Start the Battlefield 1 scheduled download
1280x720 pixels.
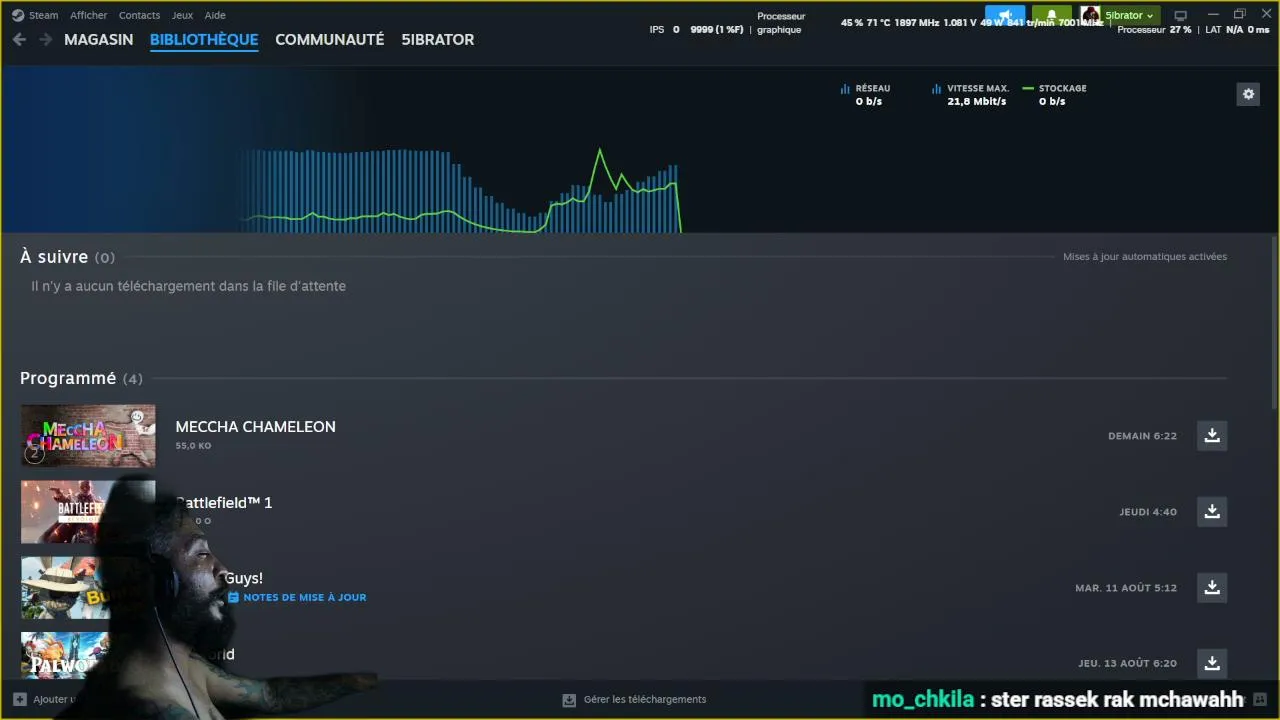(1212, 511)
